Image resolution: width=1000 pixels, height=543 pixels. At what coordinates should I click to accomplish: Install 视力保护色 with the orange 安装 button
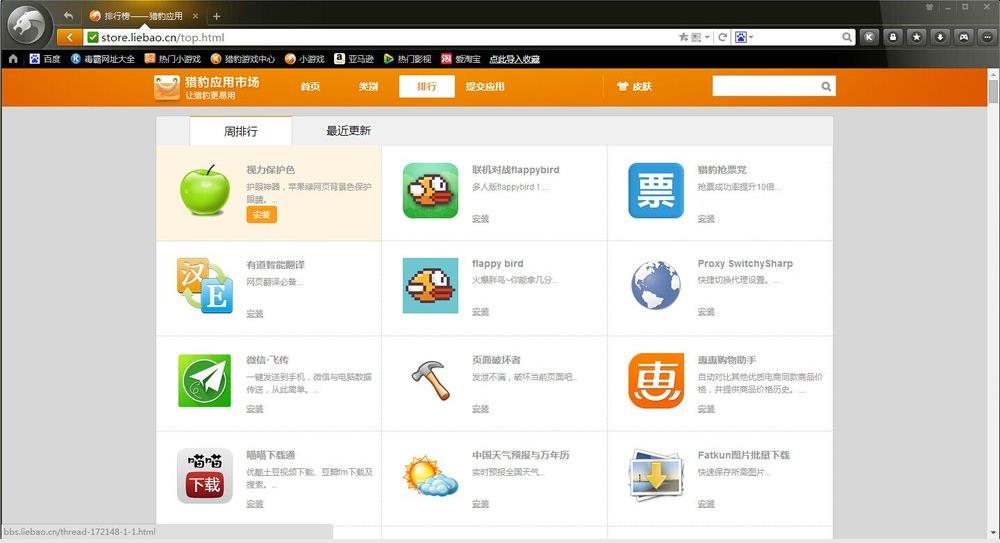[x=261, y=214]
